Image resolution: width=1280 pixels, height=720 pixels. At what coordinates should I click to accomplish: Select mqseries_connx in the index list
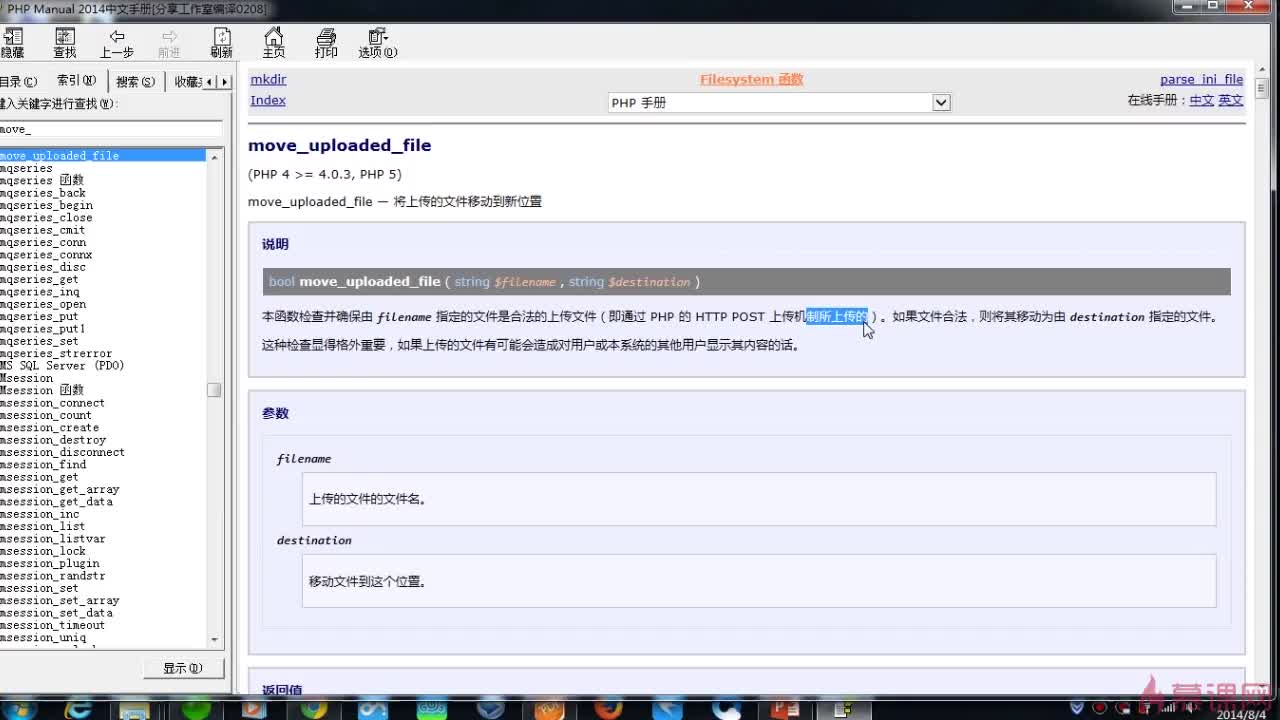click(46, 255)
